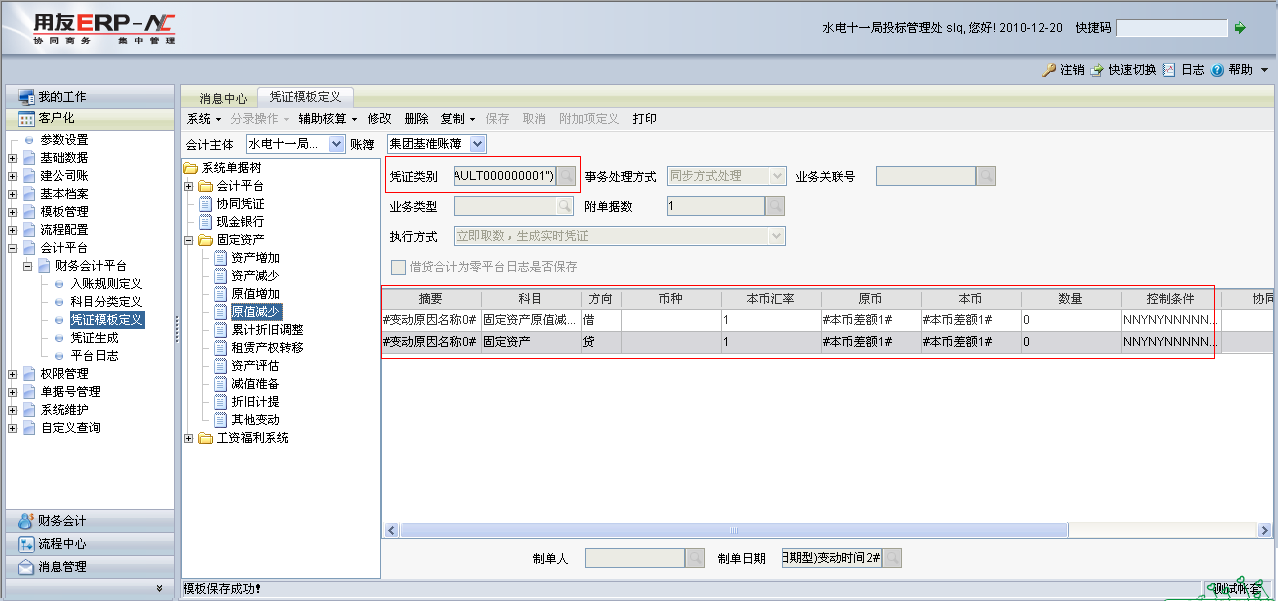This screenshot has width=1278, height=601.
Task: Open the 账簿 dropdown list
Action: point(477,144)
